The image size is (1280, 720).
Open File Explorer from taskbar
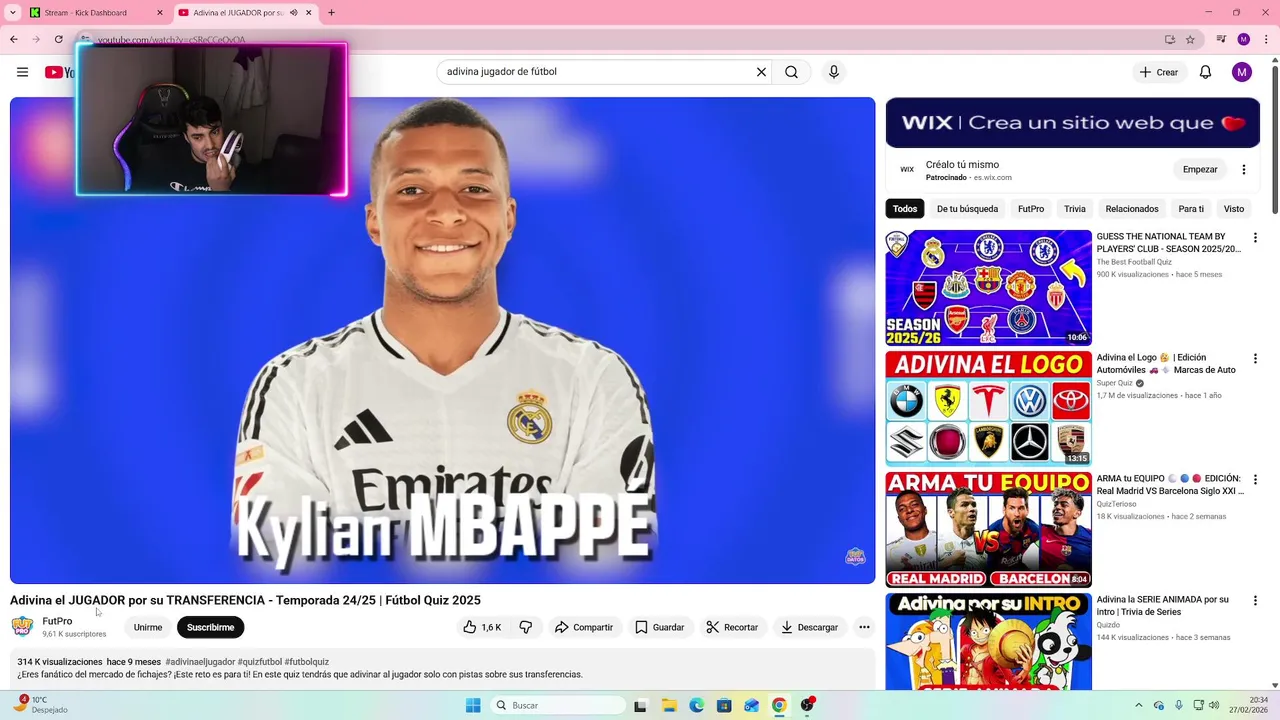point(669,705)
